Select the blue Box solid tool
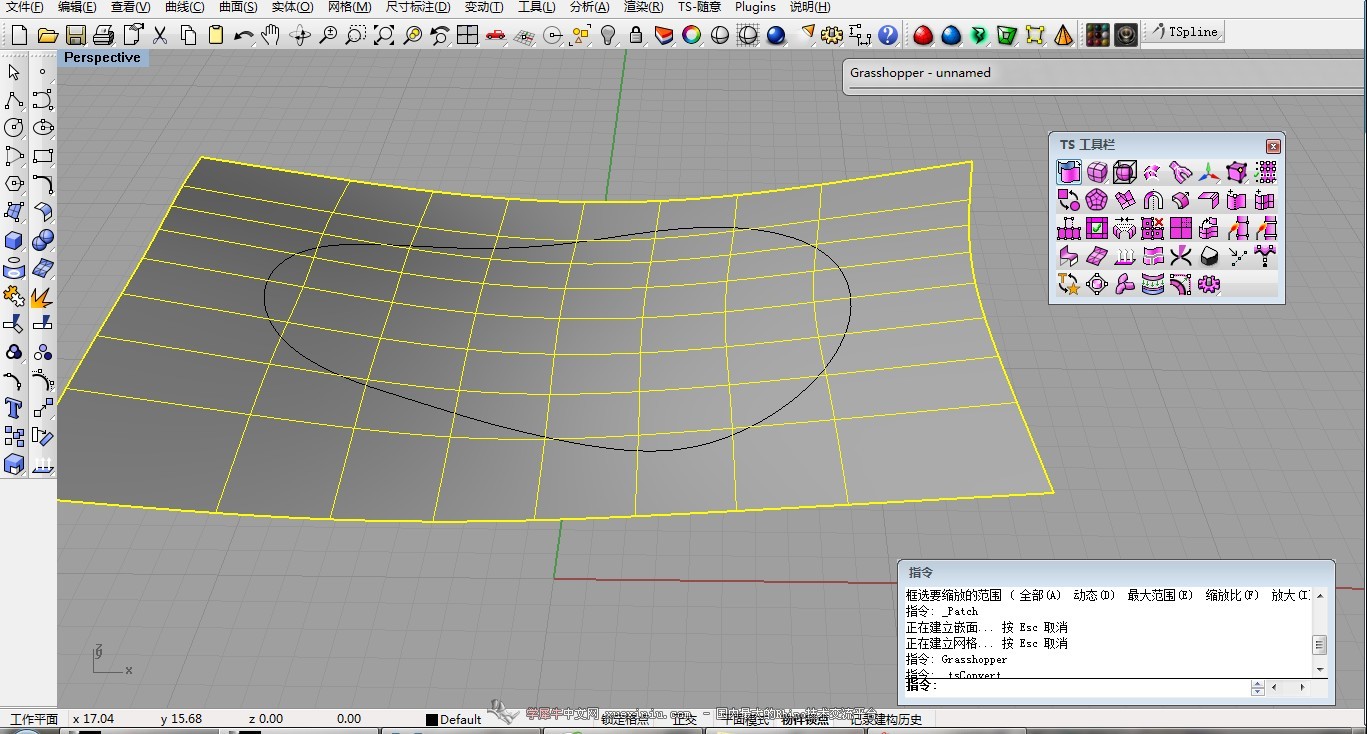Screen dimensions: 1367x734 tap(14, 240)
